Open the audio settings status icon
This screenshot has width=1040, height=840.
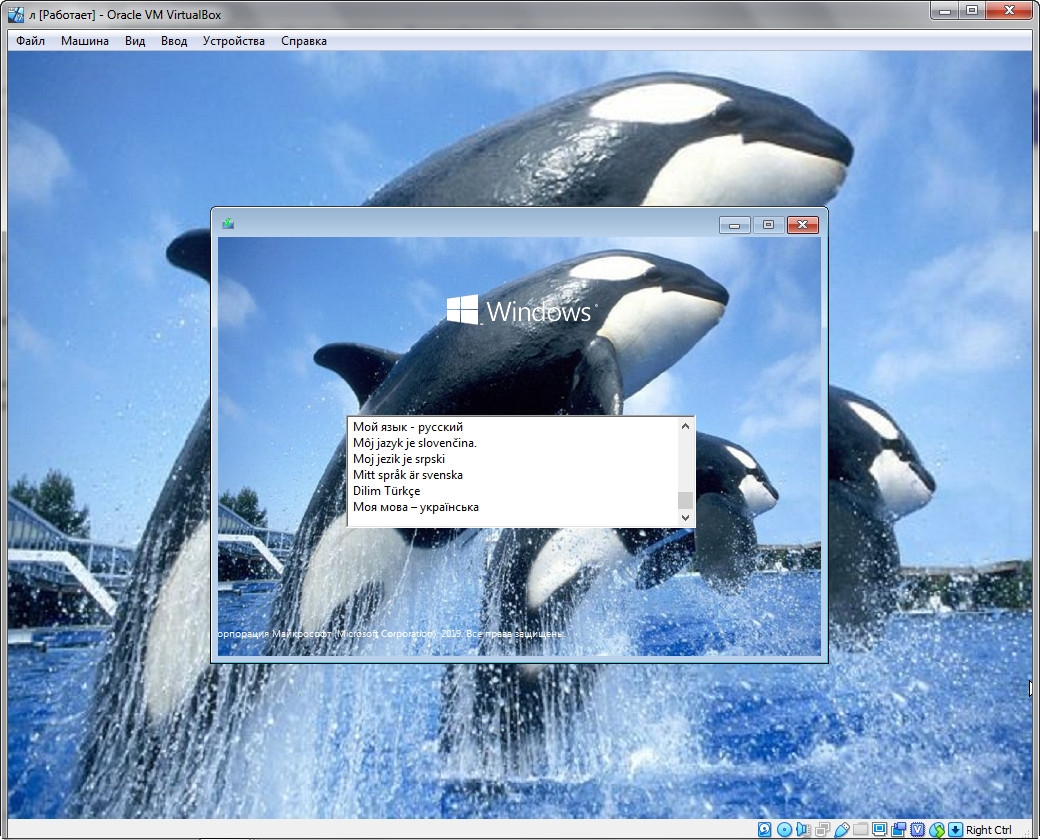[803, 829]
